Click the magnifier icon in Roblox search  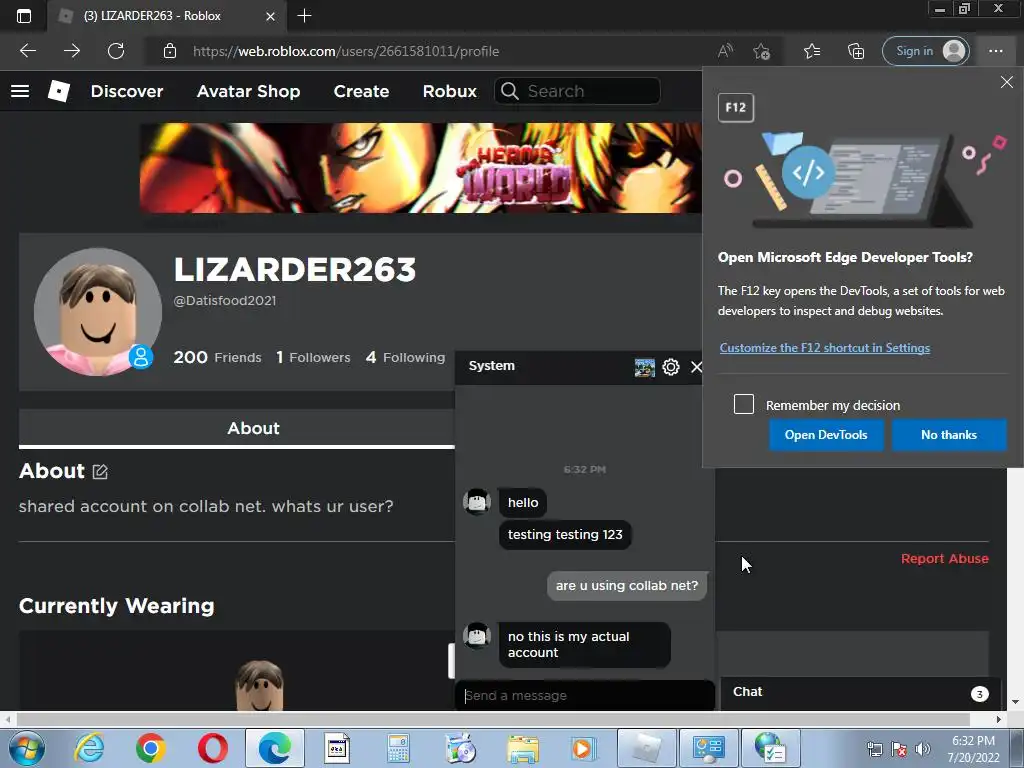(x=509, y=91)
